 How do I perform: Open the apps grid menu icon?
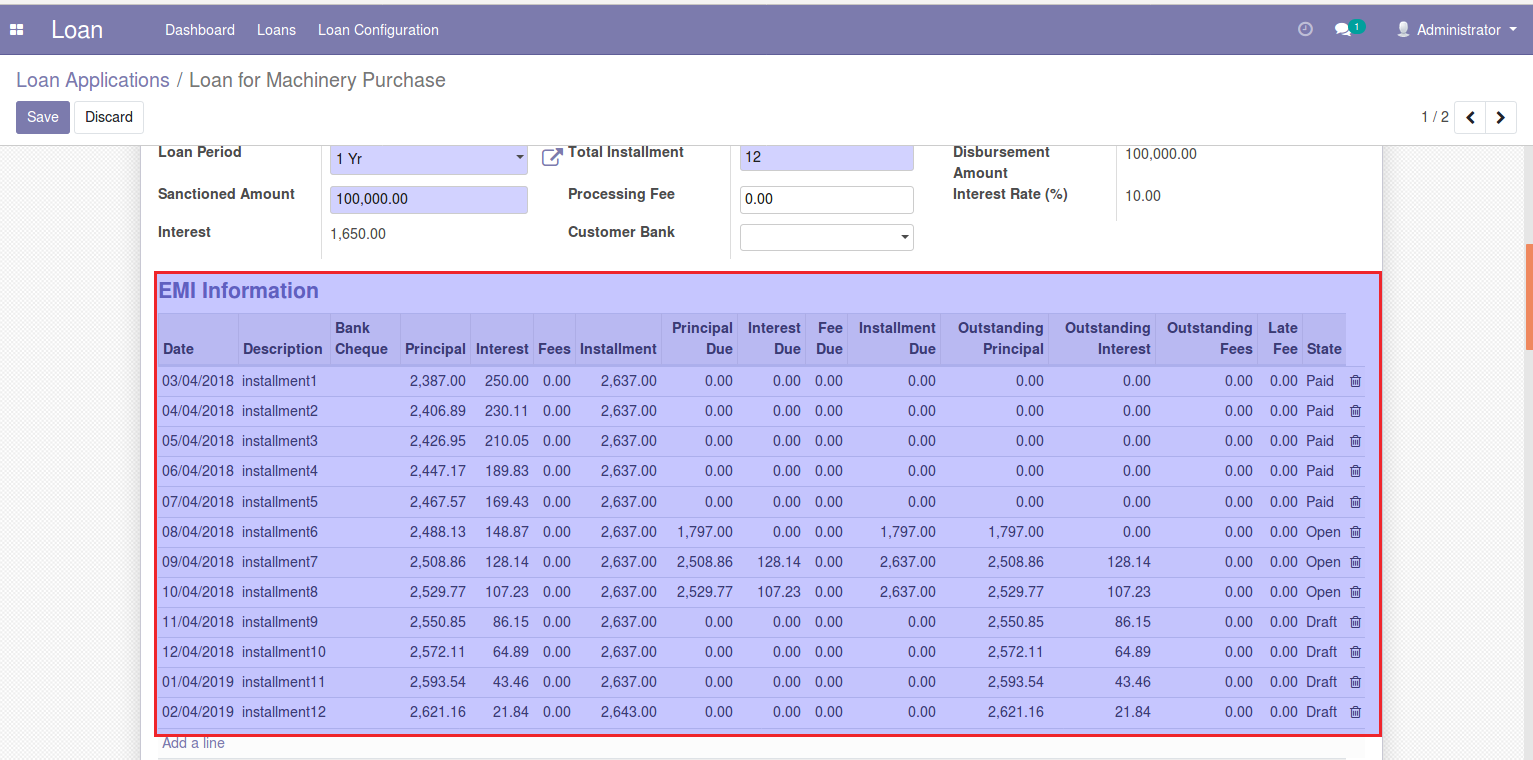click(16, 30)
